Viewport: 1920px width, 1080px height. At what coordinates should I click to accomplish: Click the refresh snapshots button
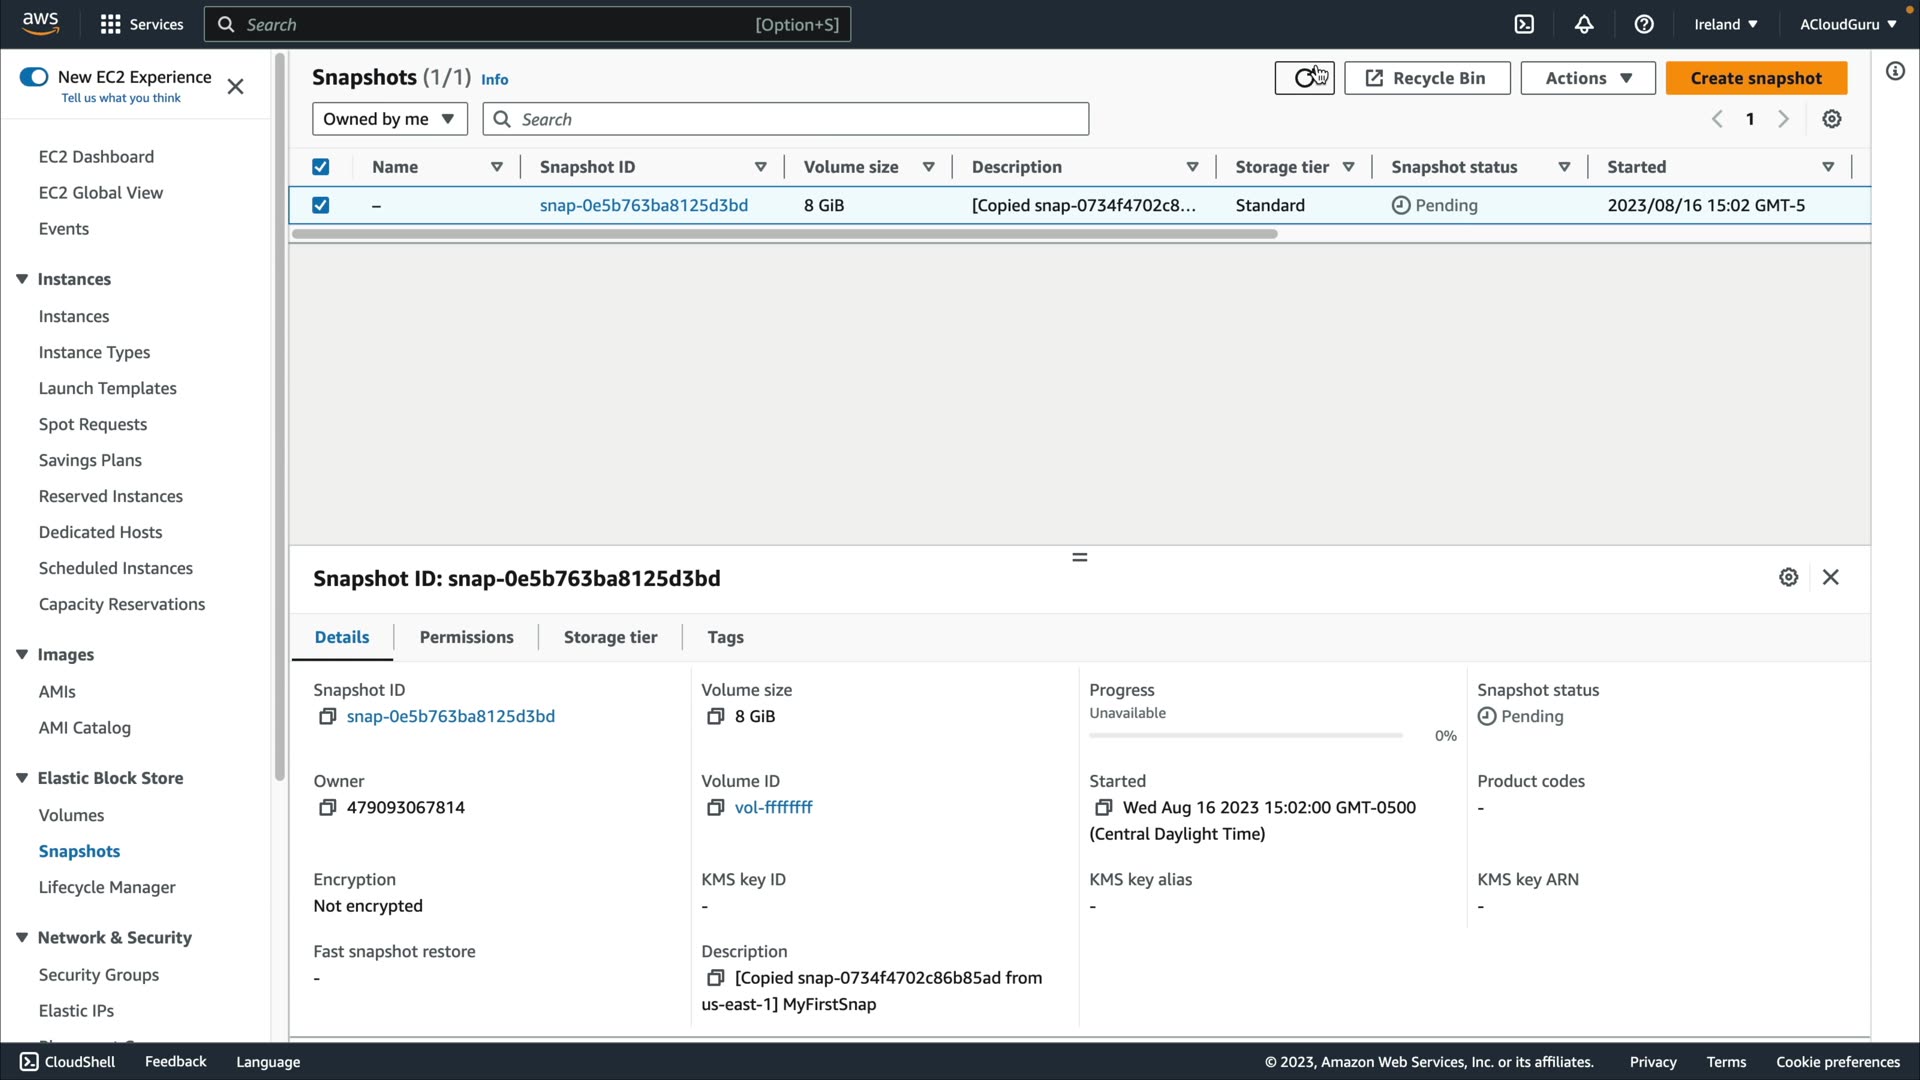click(x=1304, y=78)
